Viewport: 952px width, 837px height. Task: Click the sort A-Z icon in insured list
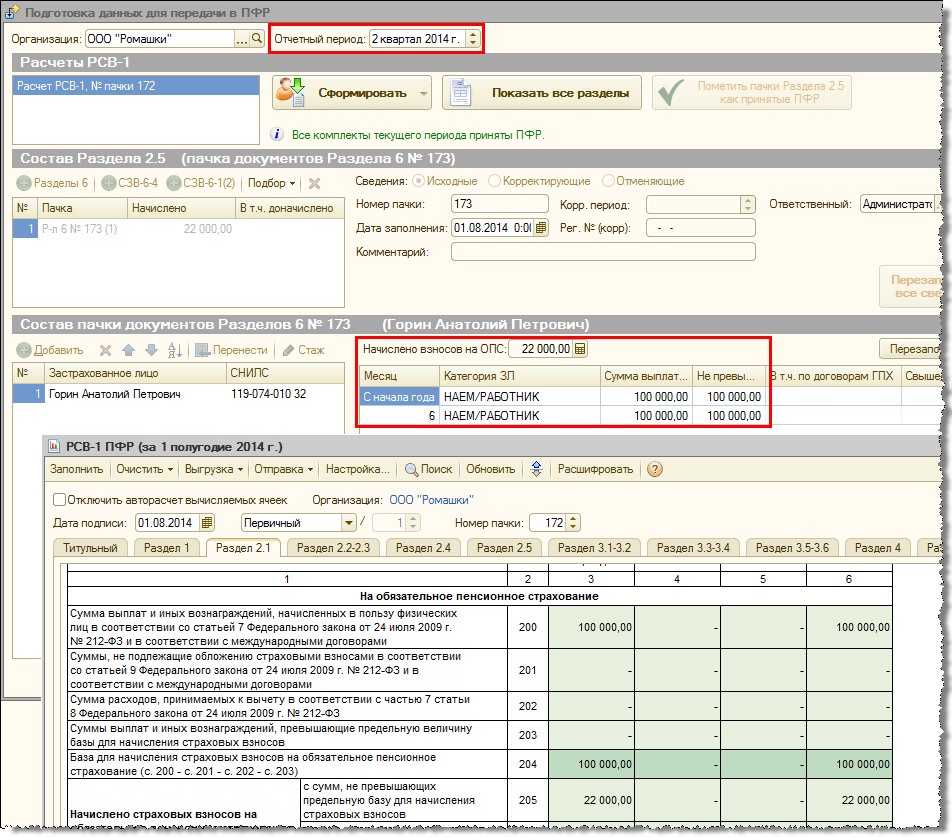(175, 350)
